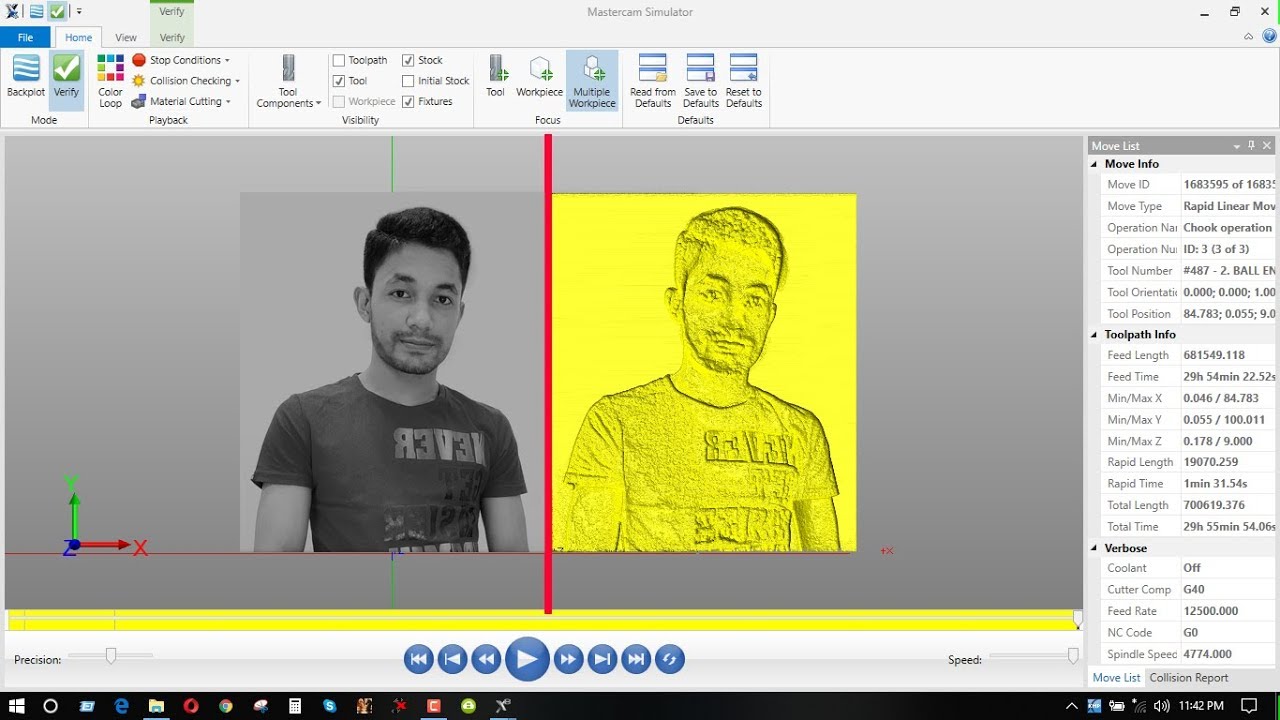The height and width of the screenshot is (720, 1280).
Task: Click the large Play button
Action: 527,659
